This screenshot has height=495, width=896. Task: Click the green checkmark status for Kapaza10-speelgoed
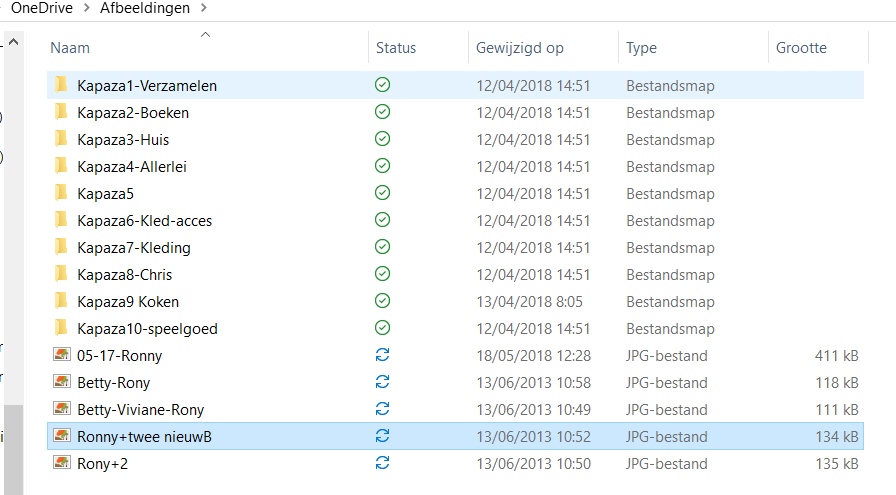coord(382,328)
